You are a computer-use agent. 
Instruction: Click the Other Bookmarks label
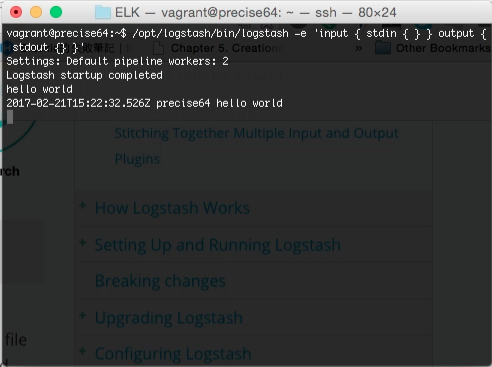pyautogui.click(x=443, y=48)
